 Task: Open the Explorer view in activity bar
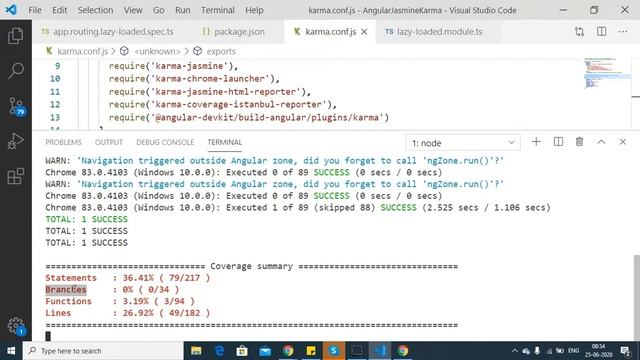tap(16, 36)
